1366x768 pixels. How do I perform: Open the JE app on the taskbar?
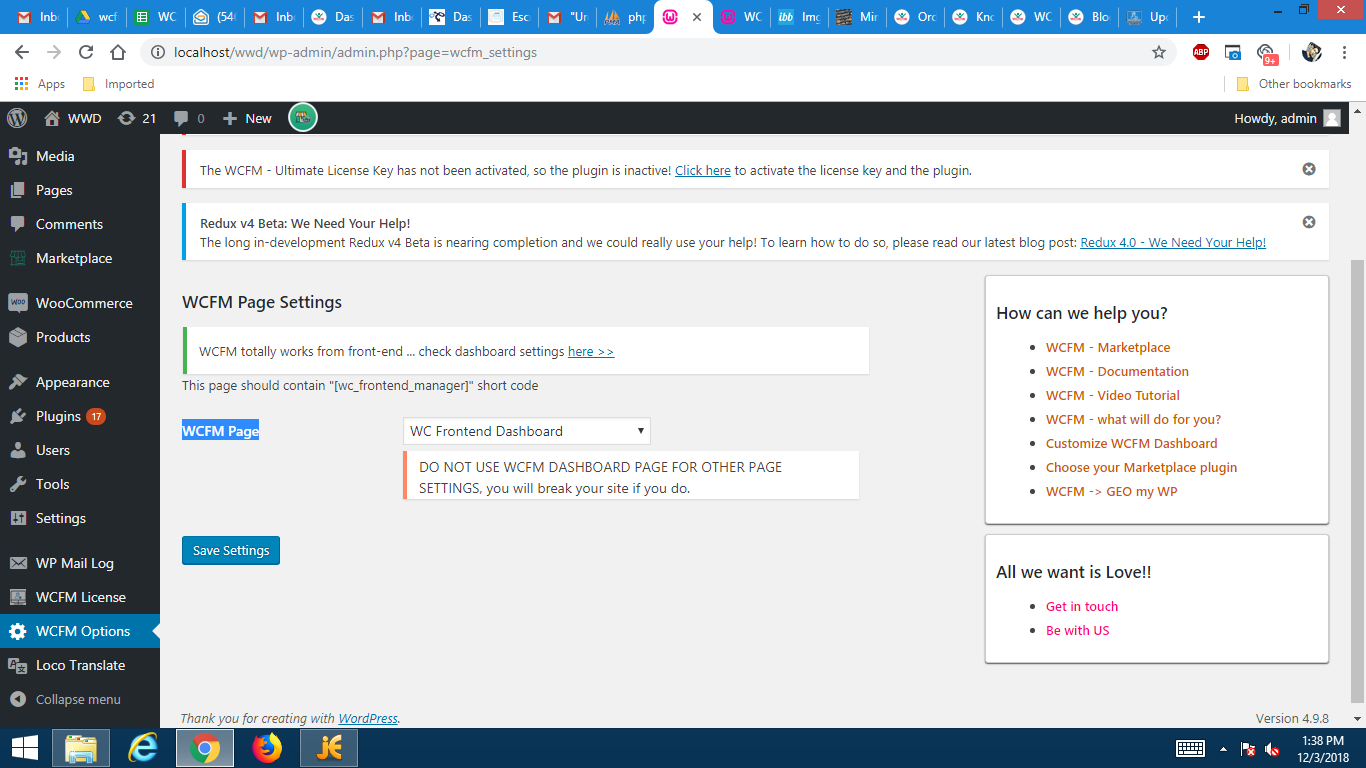[329, 748]
